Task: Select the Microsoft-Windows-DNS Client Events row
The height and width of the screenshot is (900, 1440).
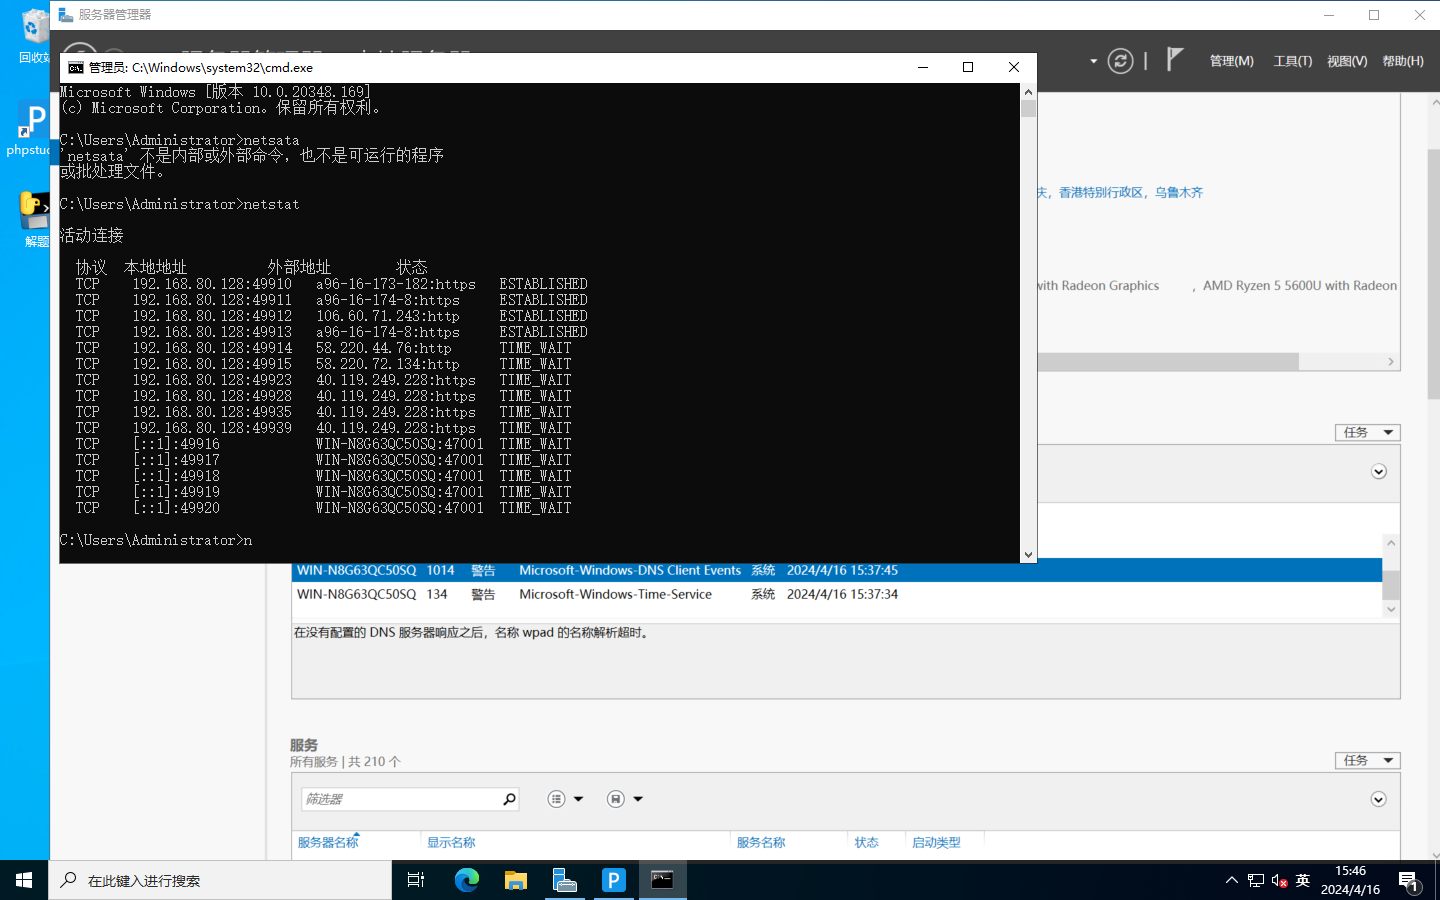Action: 836,570
